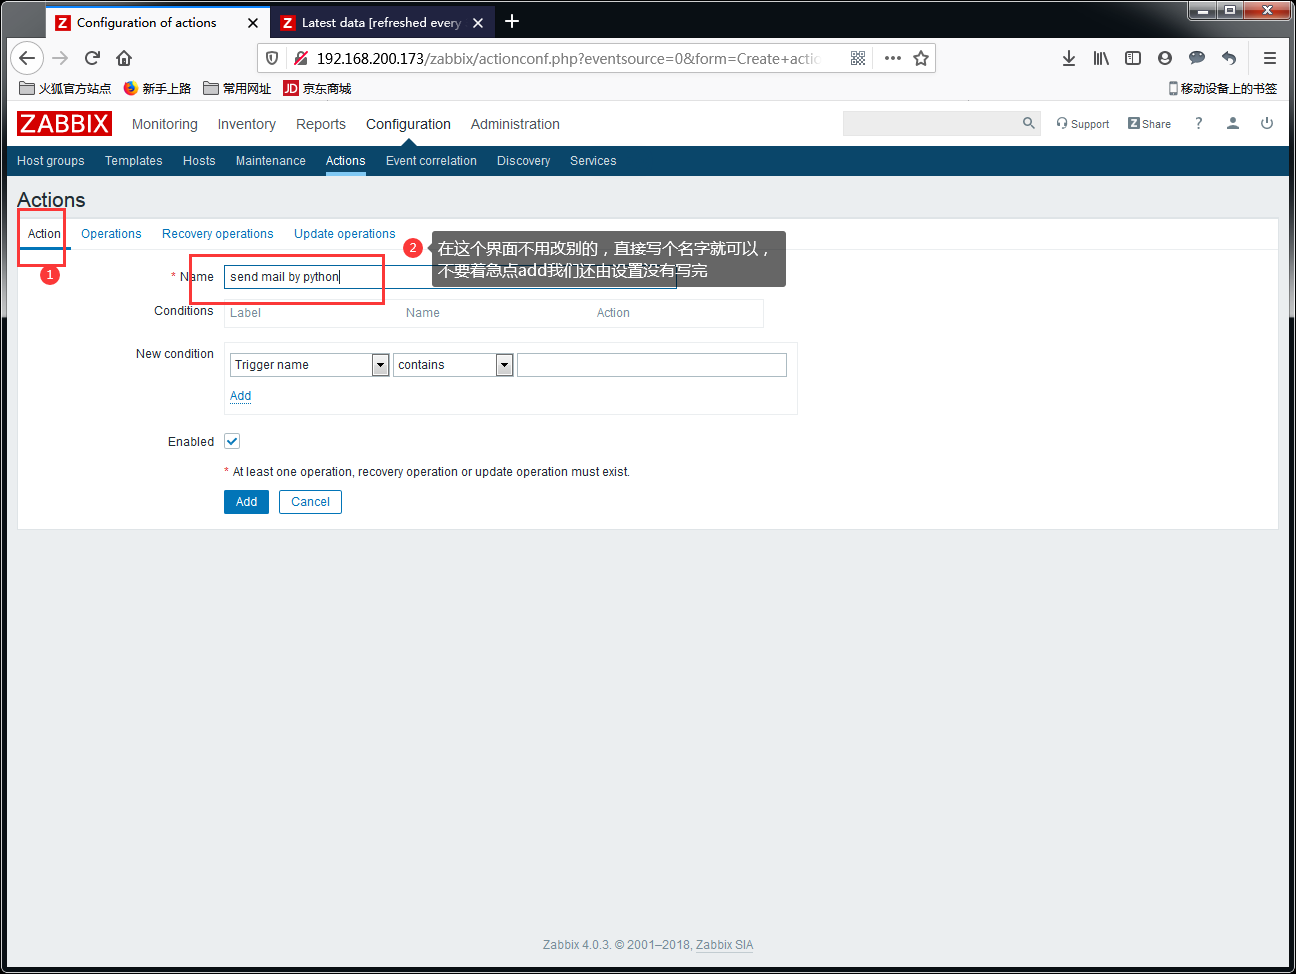
Task: Bookmark this page with star icon
Action: [x=921, y=58]
